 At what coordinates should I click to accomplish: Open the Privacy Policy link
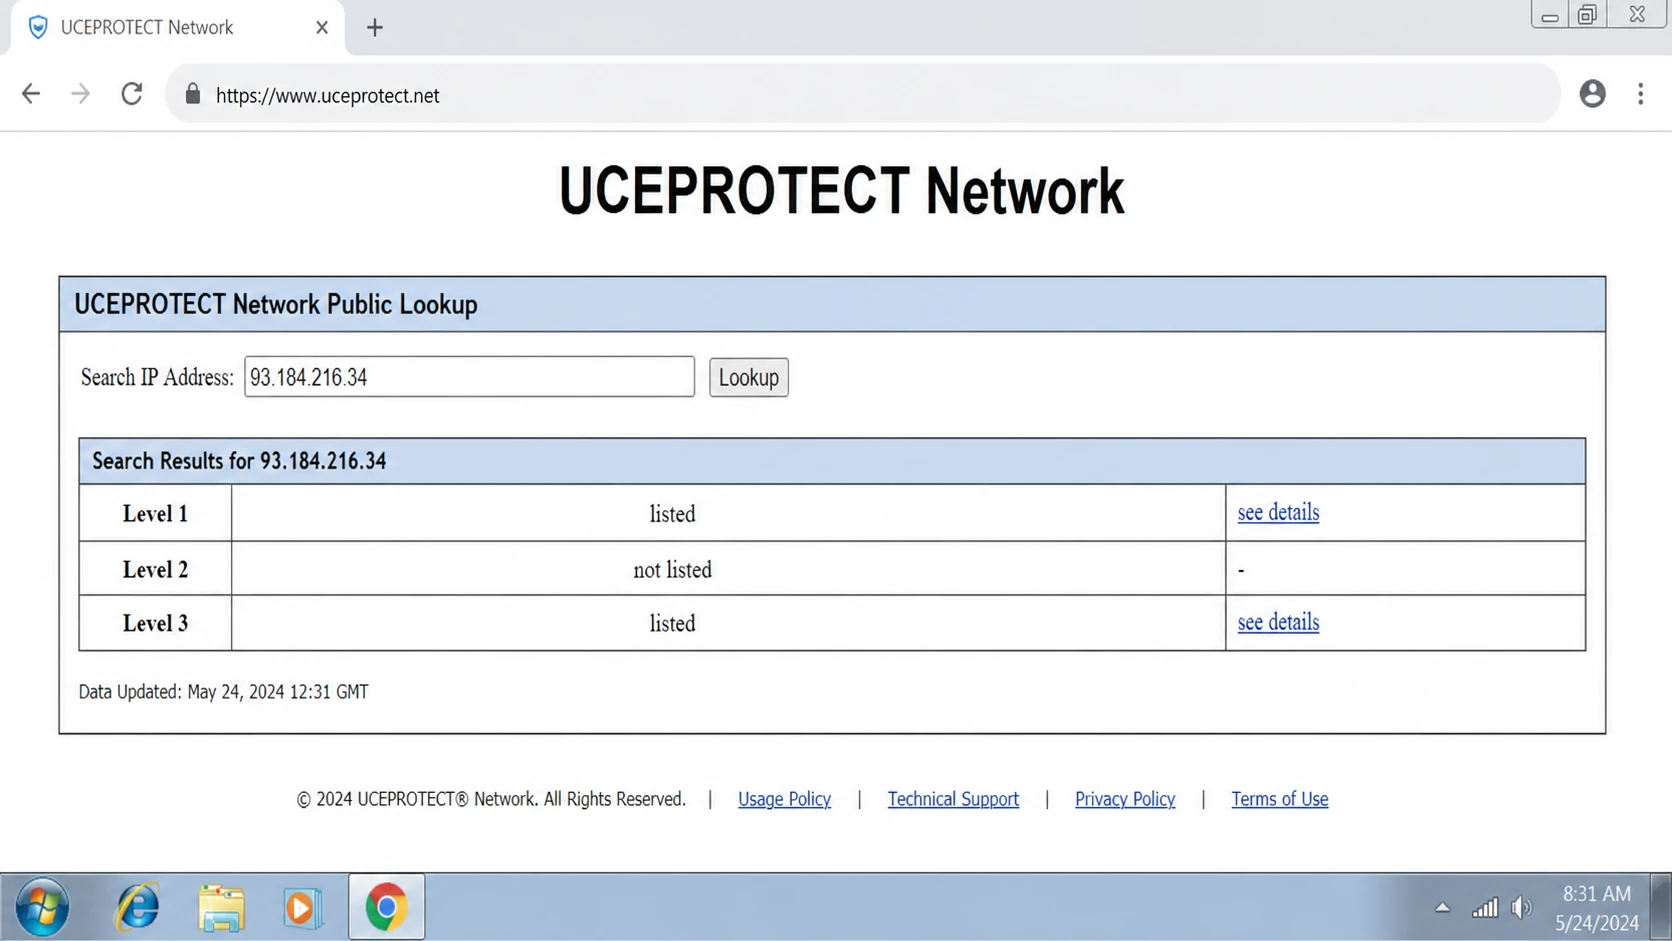click(x=1125, y=799)
